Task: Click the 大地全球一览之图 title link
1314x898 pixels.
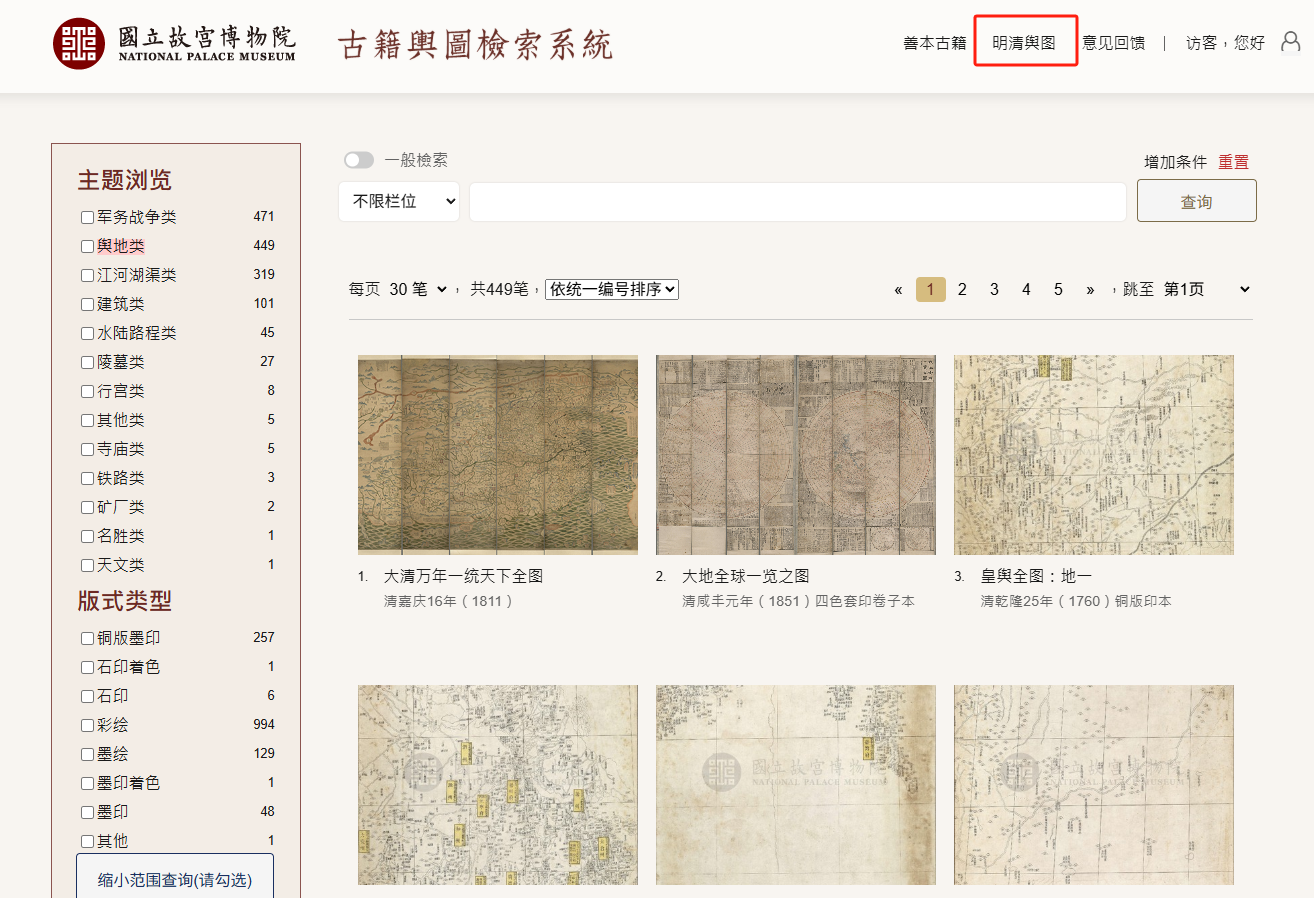Action: [745, 577]
